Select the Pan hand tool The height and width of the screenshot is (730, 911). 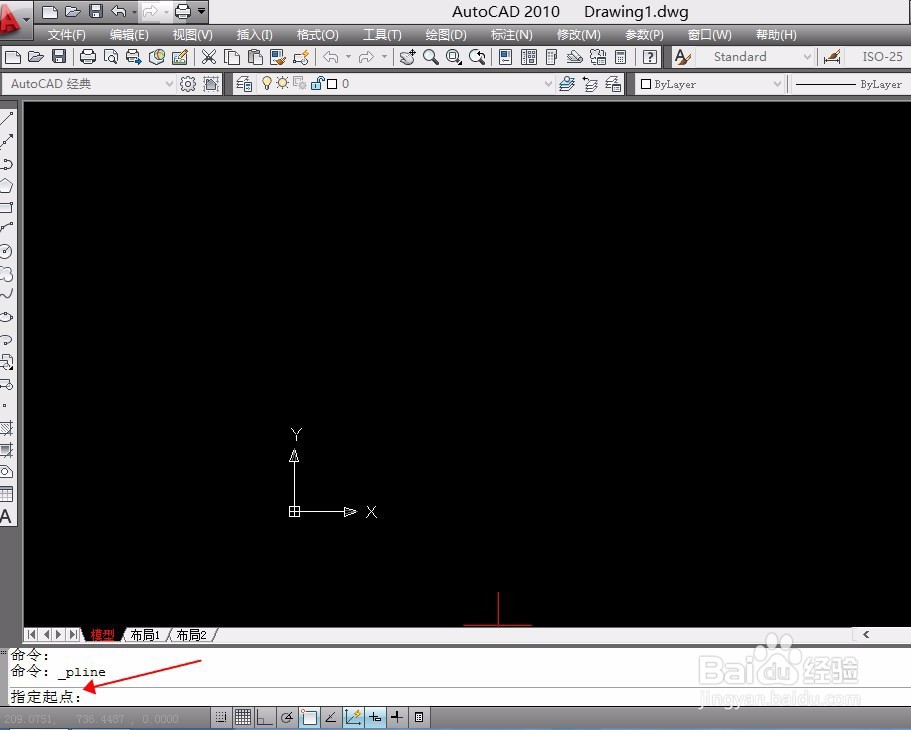408,57
